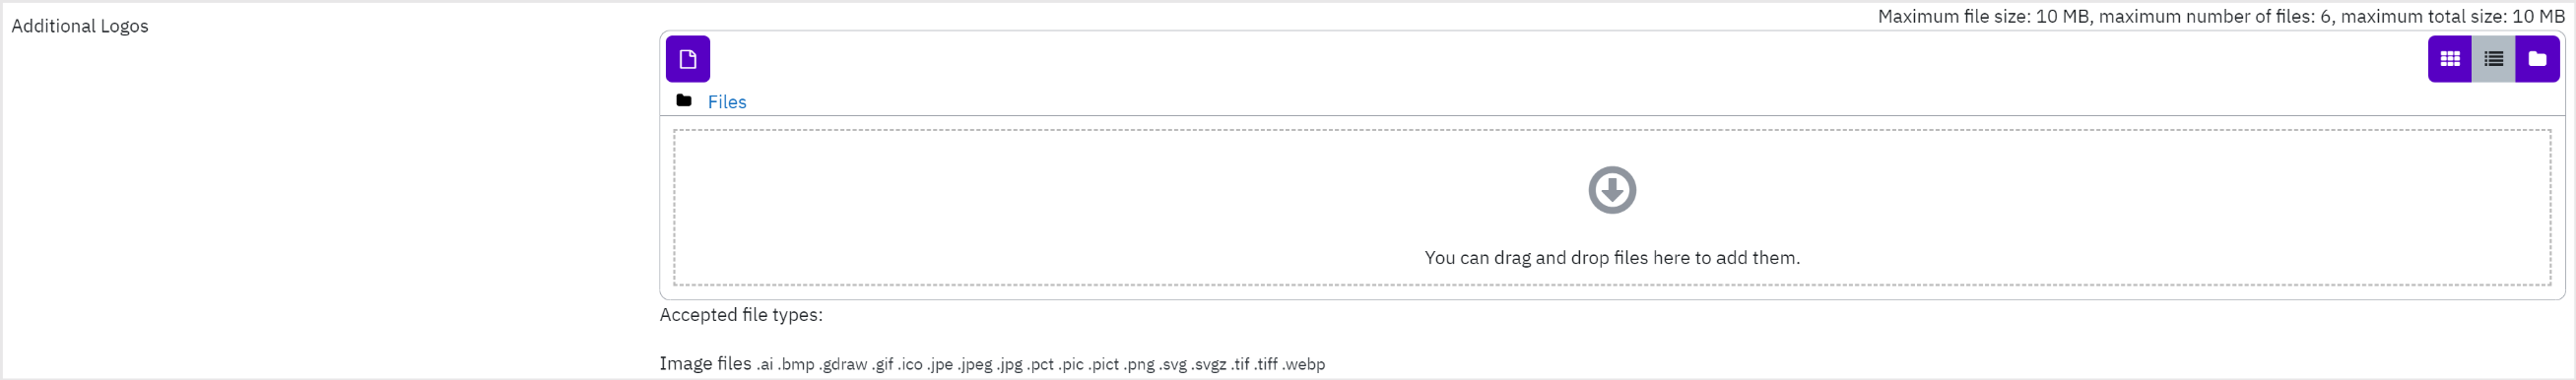Viewport: 2576px width, 380px height.
Task: Click the .svg extension text
Action: [x=1173, y=365]
